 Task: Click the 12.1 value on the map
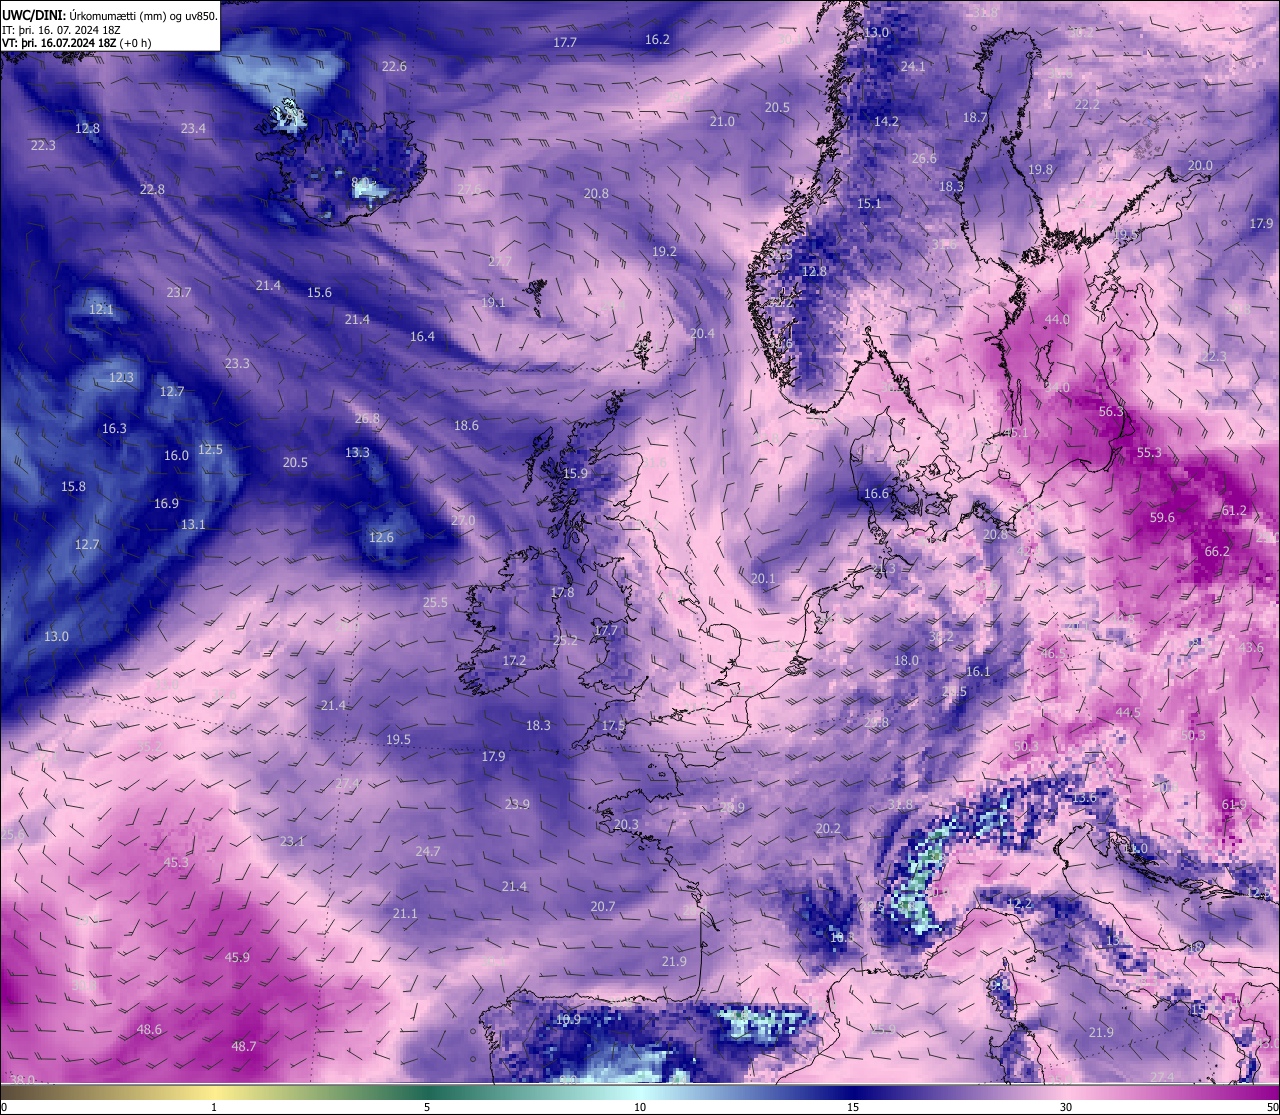[x=101, y=309]
